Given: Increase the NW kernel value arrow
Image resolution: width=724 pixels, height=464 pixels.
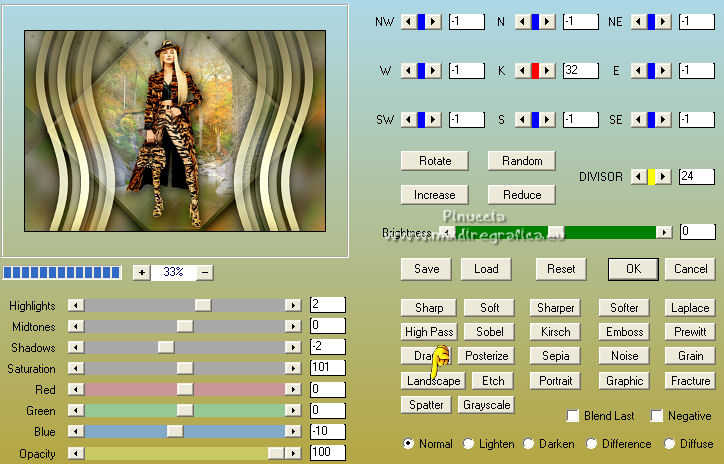Looking at the screenshot, I should 433,21.
